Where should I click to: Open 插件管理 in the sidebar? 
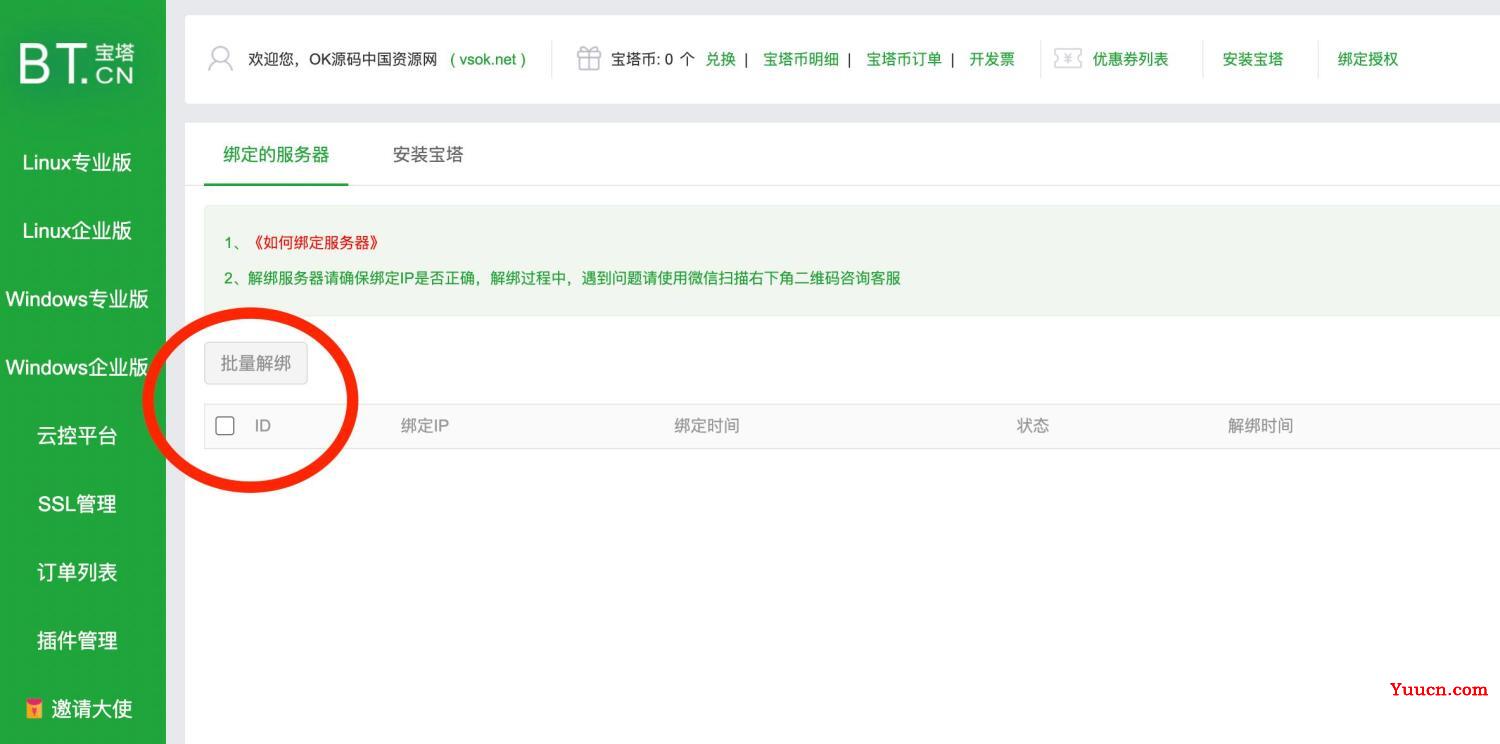coord(76,640)
